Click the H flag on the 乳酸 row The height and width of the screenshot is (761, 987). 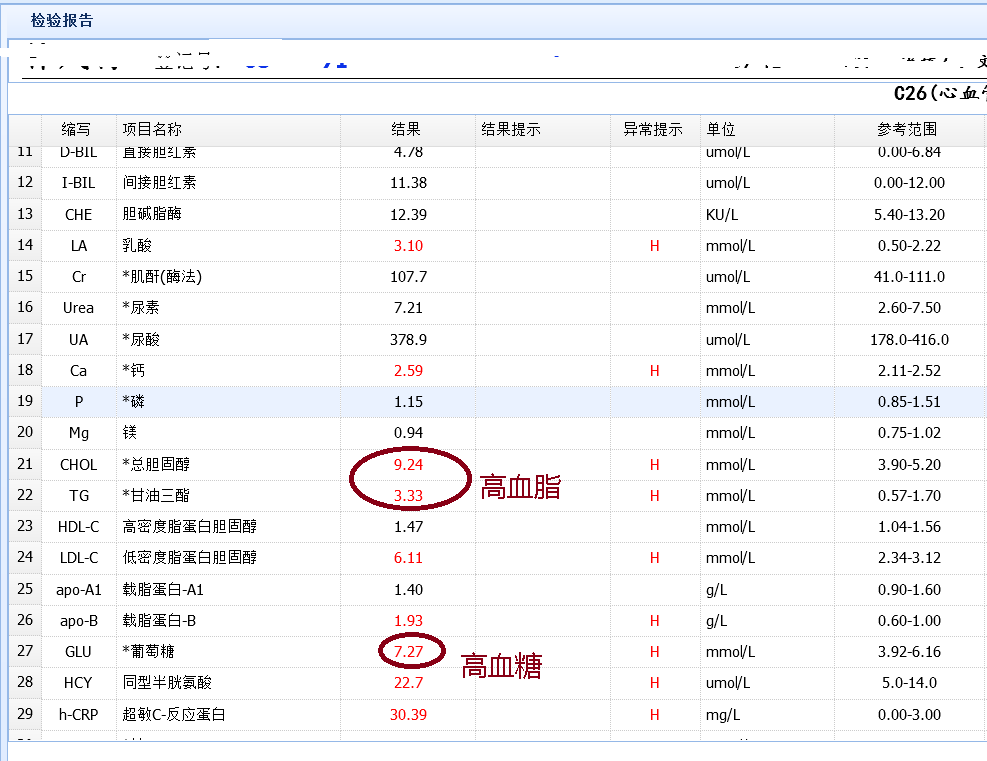pos(654,245)
